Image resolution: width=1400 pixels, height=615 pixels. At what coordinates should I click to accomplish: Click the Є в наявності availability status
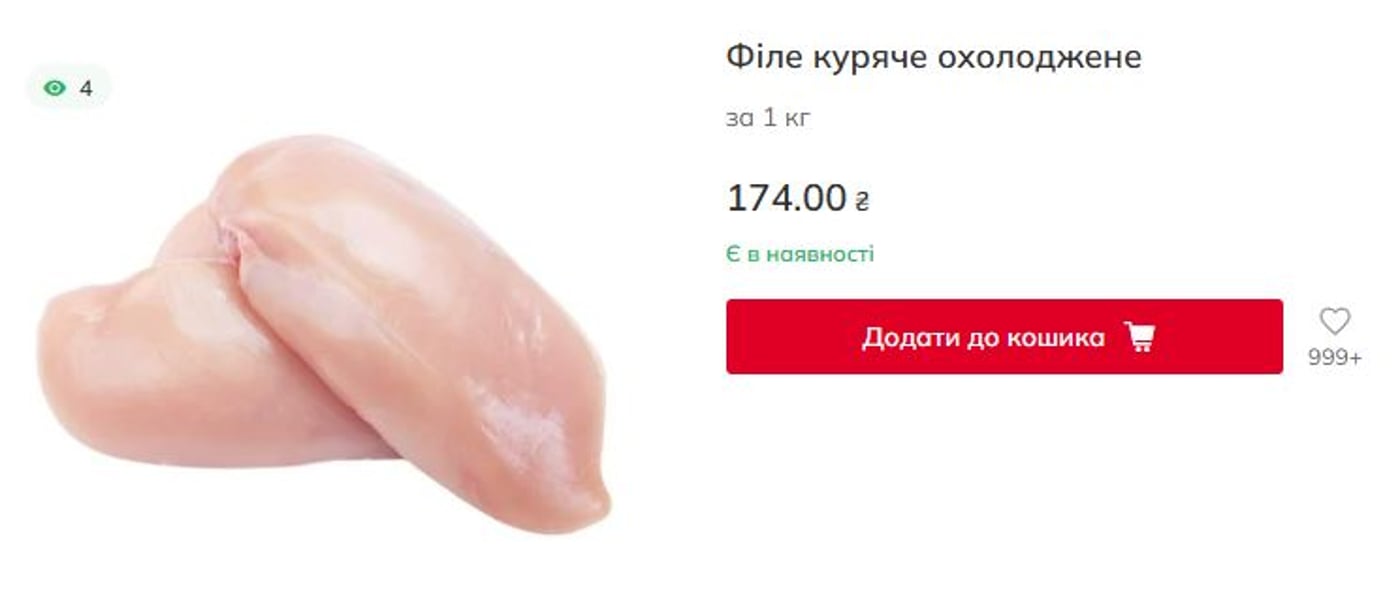[800, 254]
